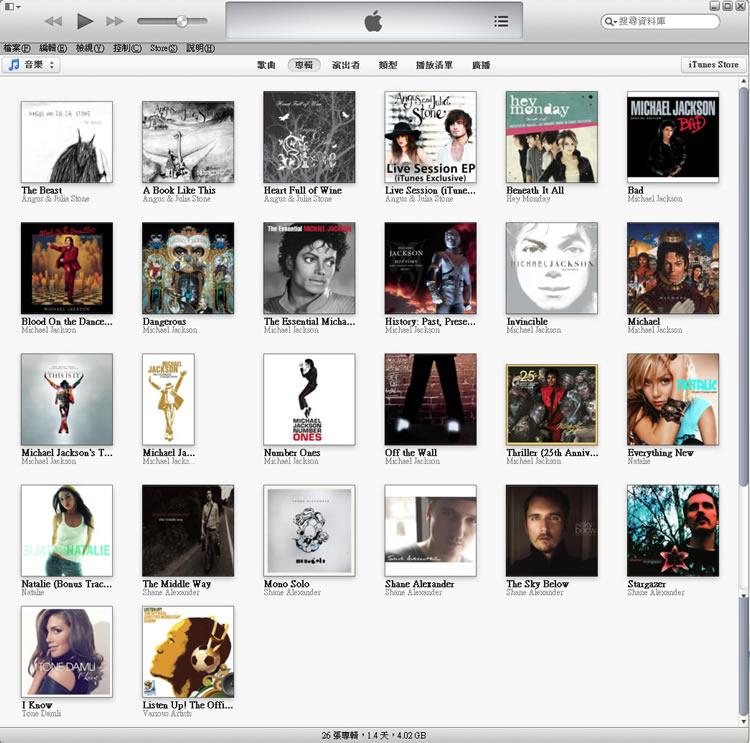The width and height of the screenshot is (750, 743).
Task: Select the Invincible album cover
Action: 552,268
